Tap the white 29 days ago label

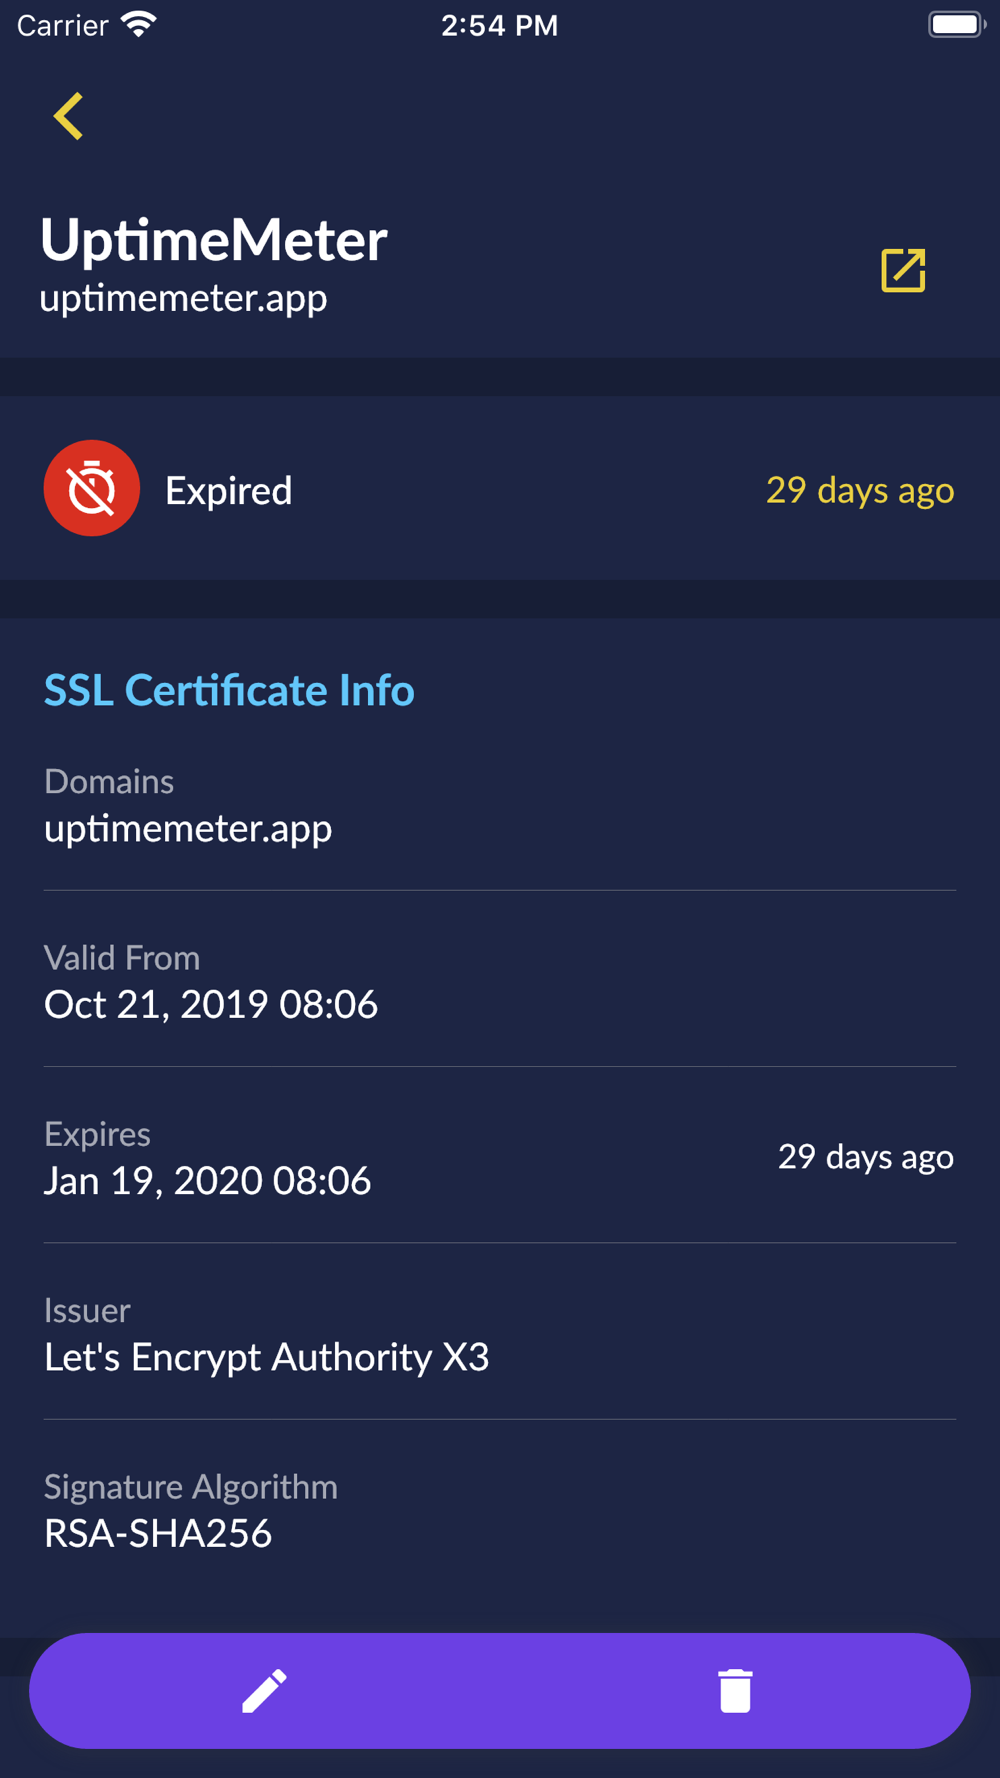point(866,1157)
